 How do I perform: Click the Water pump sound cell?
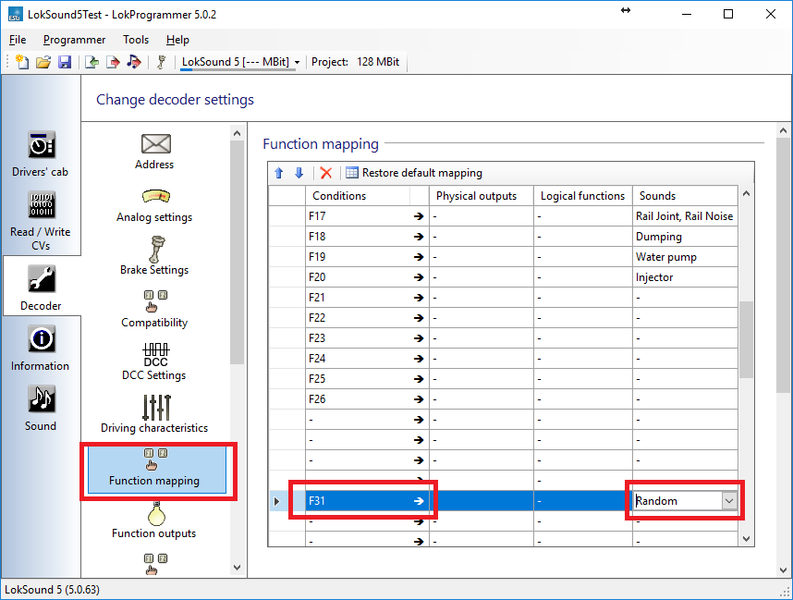click(685, 256)
